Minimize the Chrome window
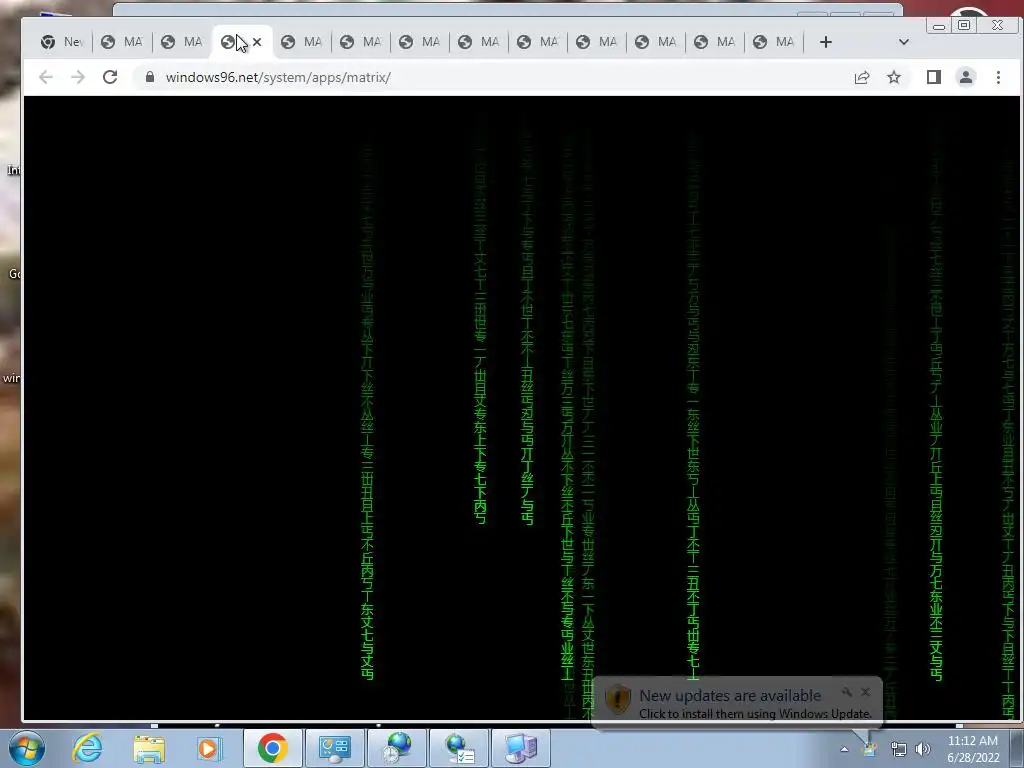 [x=939, y=25]
